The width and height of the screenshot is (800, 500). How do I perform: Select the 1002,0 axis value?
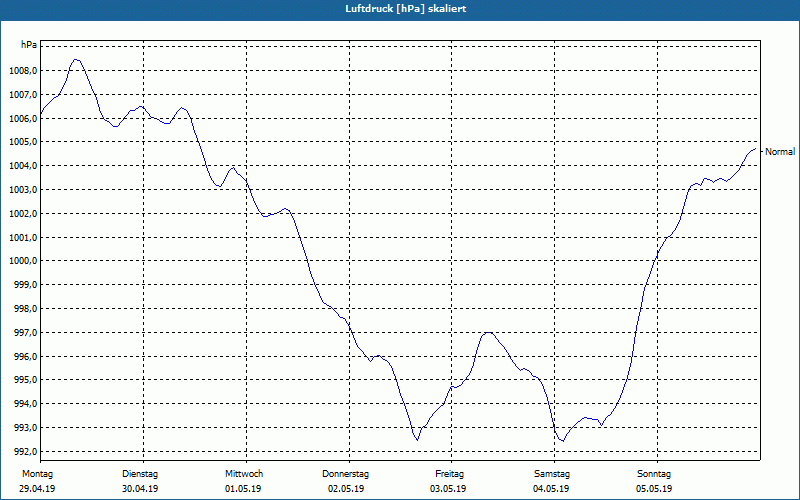coord(23,214)
